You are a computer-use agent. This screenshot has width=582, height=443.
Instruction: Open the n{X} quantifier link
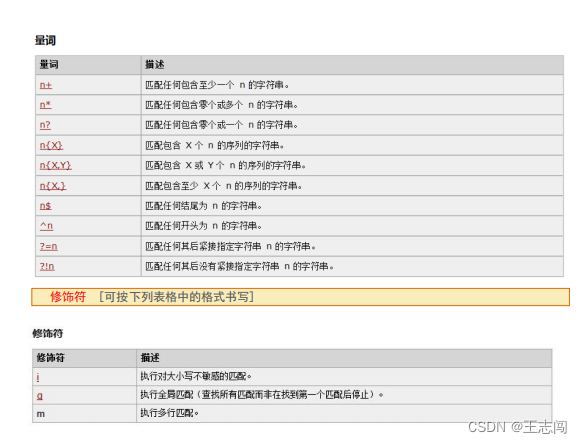point(51,145)
